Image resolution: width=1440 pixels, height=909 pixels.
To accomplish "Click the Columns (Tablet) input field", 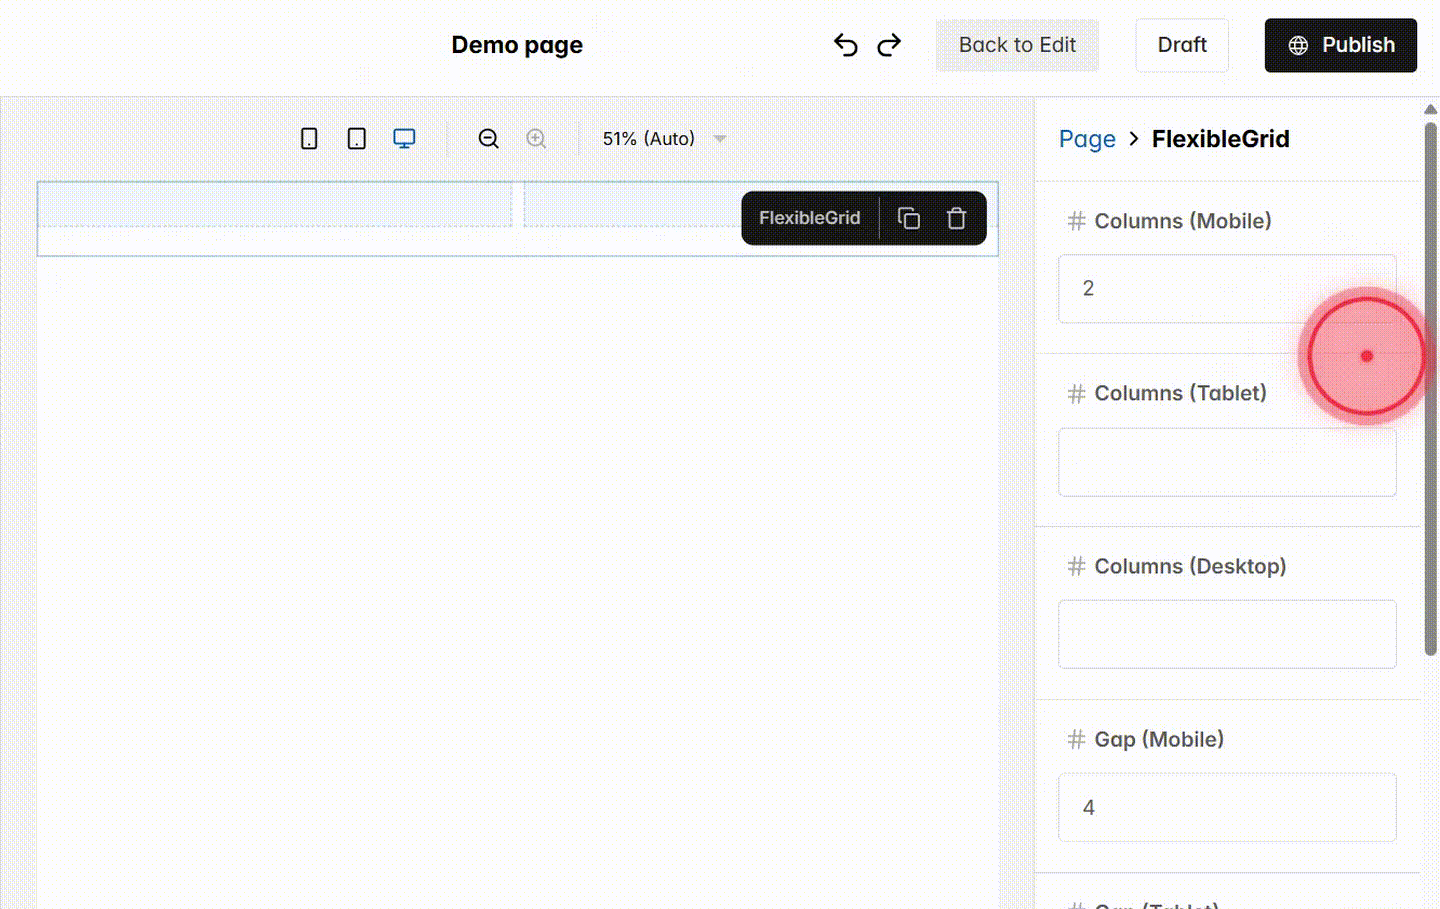I will click(x=1227, y=462).
